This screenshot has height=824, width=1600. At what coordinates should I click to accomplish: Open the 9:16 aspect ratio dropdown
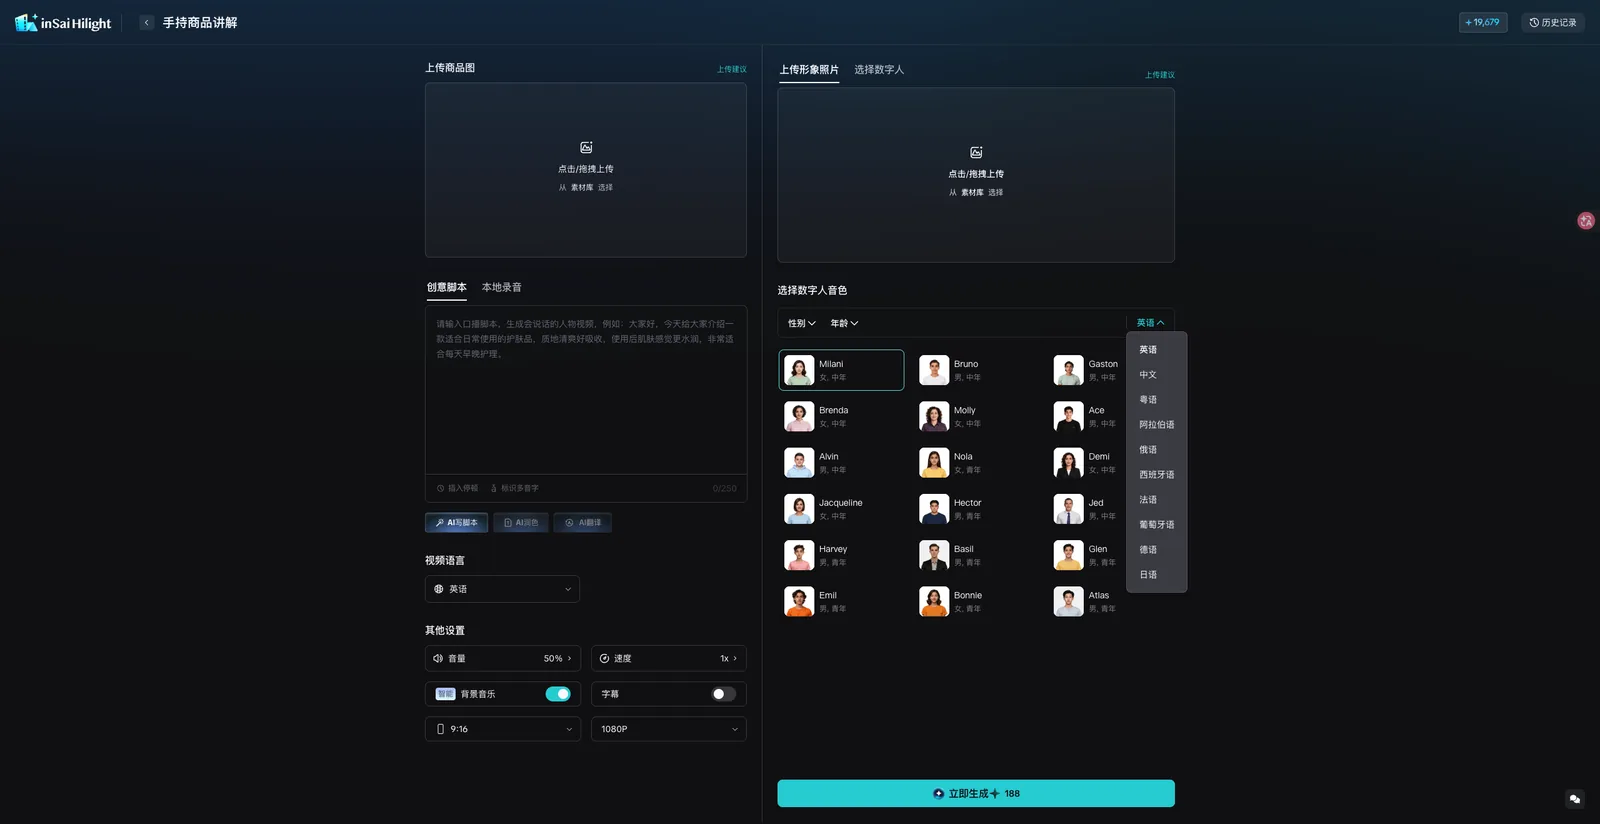[502, 729]
